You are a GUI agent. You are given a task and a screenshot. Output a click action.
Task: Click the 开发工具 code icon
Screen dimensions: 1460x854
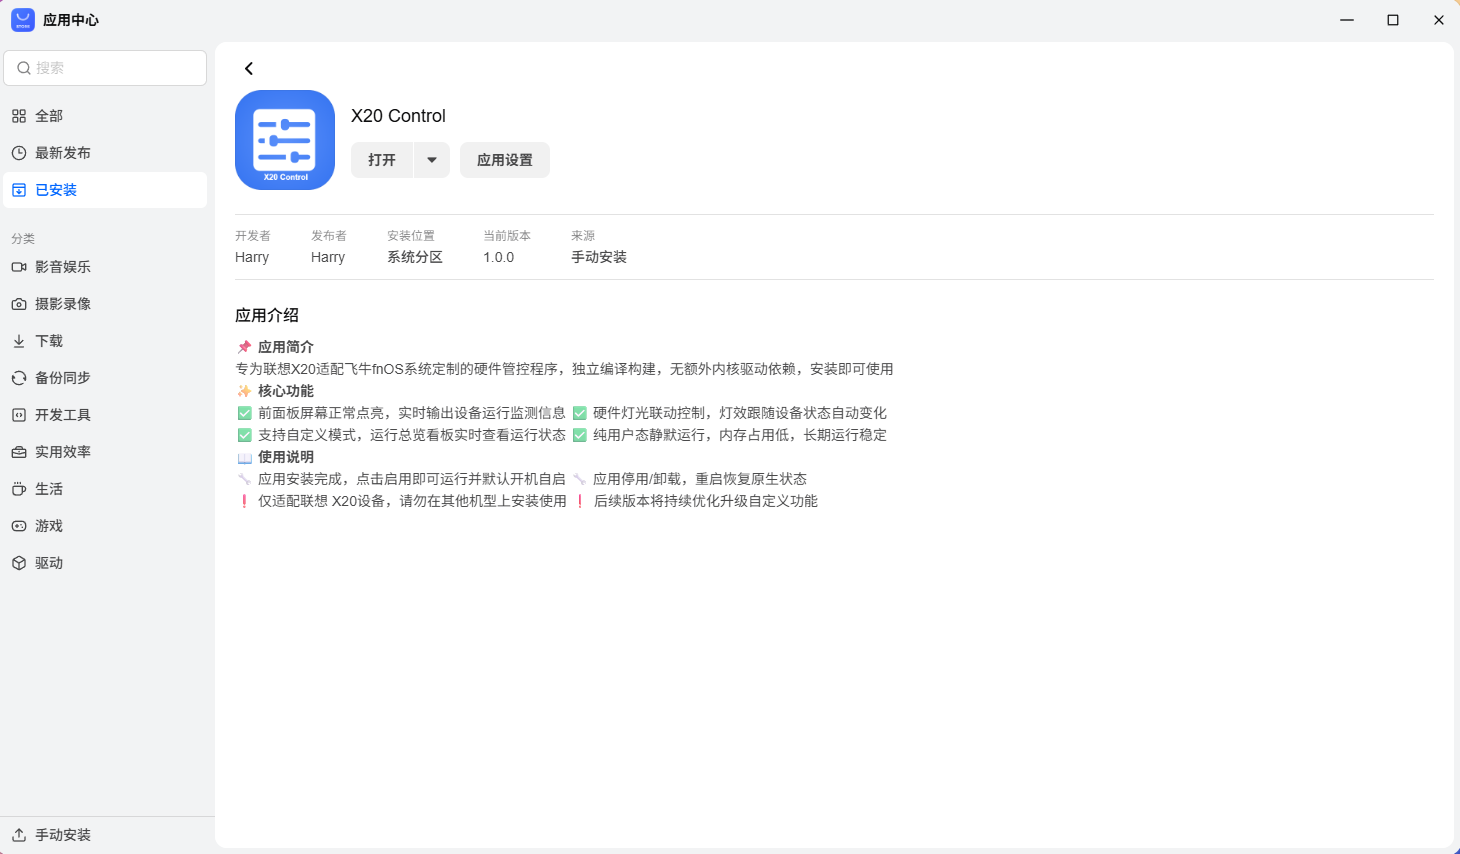tap(19, 415)
